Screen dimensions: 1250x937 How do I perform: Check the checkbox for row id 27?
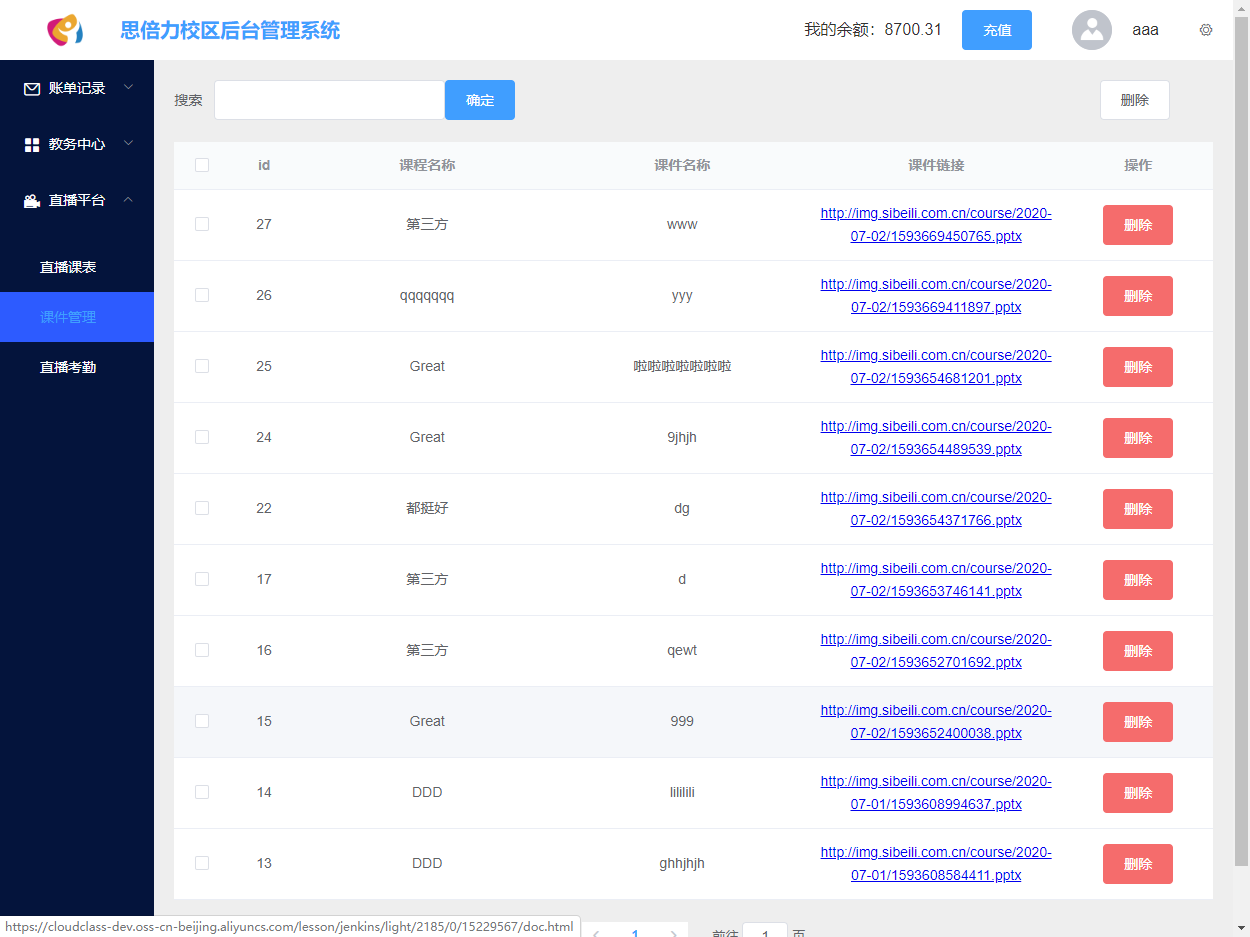[x=202, y=224]
